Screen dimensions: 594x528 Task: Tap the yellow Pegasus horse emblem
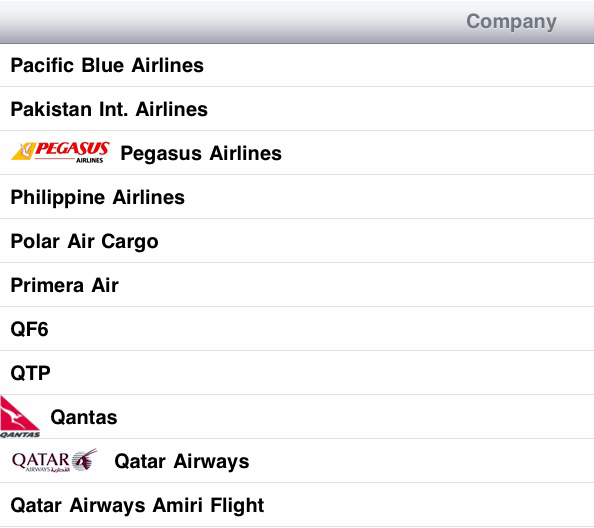point(23,151)
